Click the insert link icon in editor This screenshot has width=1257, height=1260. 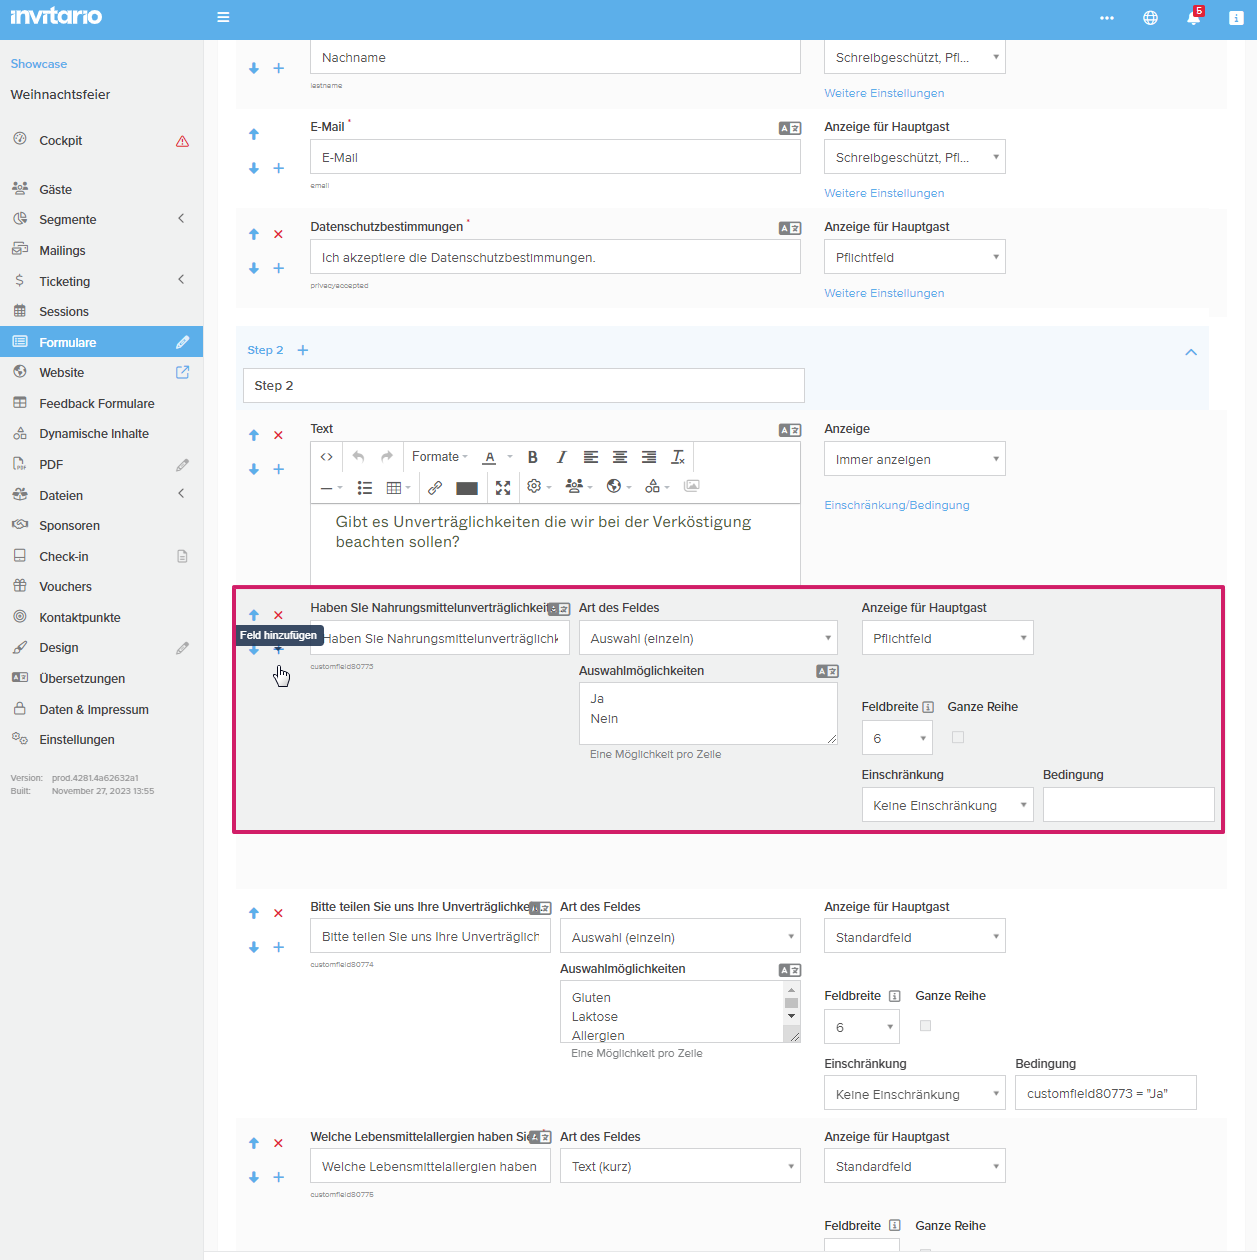pyautogui.click(x=435, y=487)
